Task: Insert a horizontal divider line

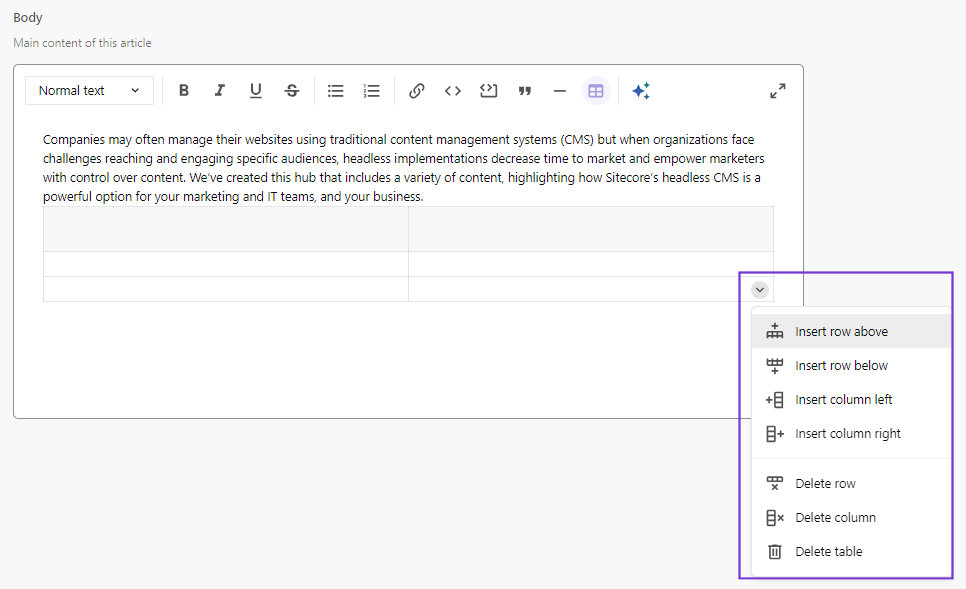Action: click(559, 91)
